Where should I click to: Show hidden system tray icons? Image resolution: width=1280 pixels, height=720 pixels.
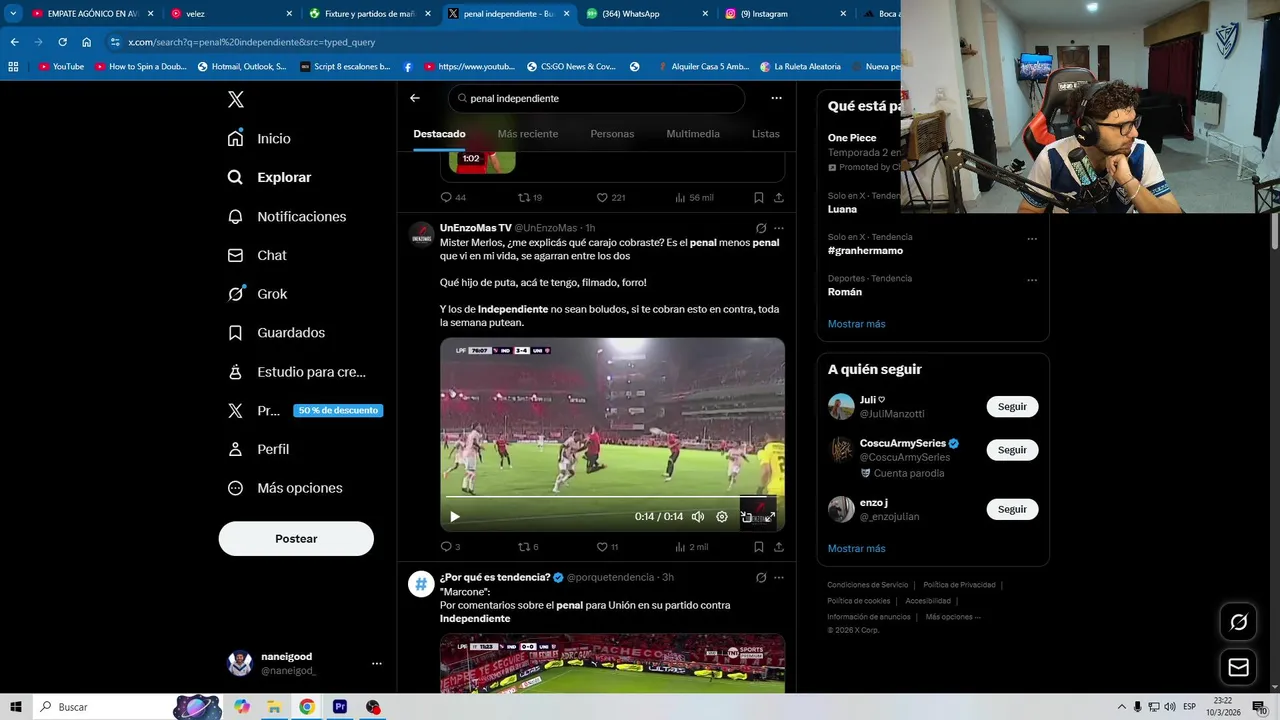(1121, 707)
